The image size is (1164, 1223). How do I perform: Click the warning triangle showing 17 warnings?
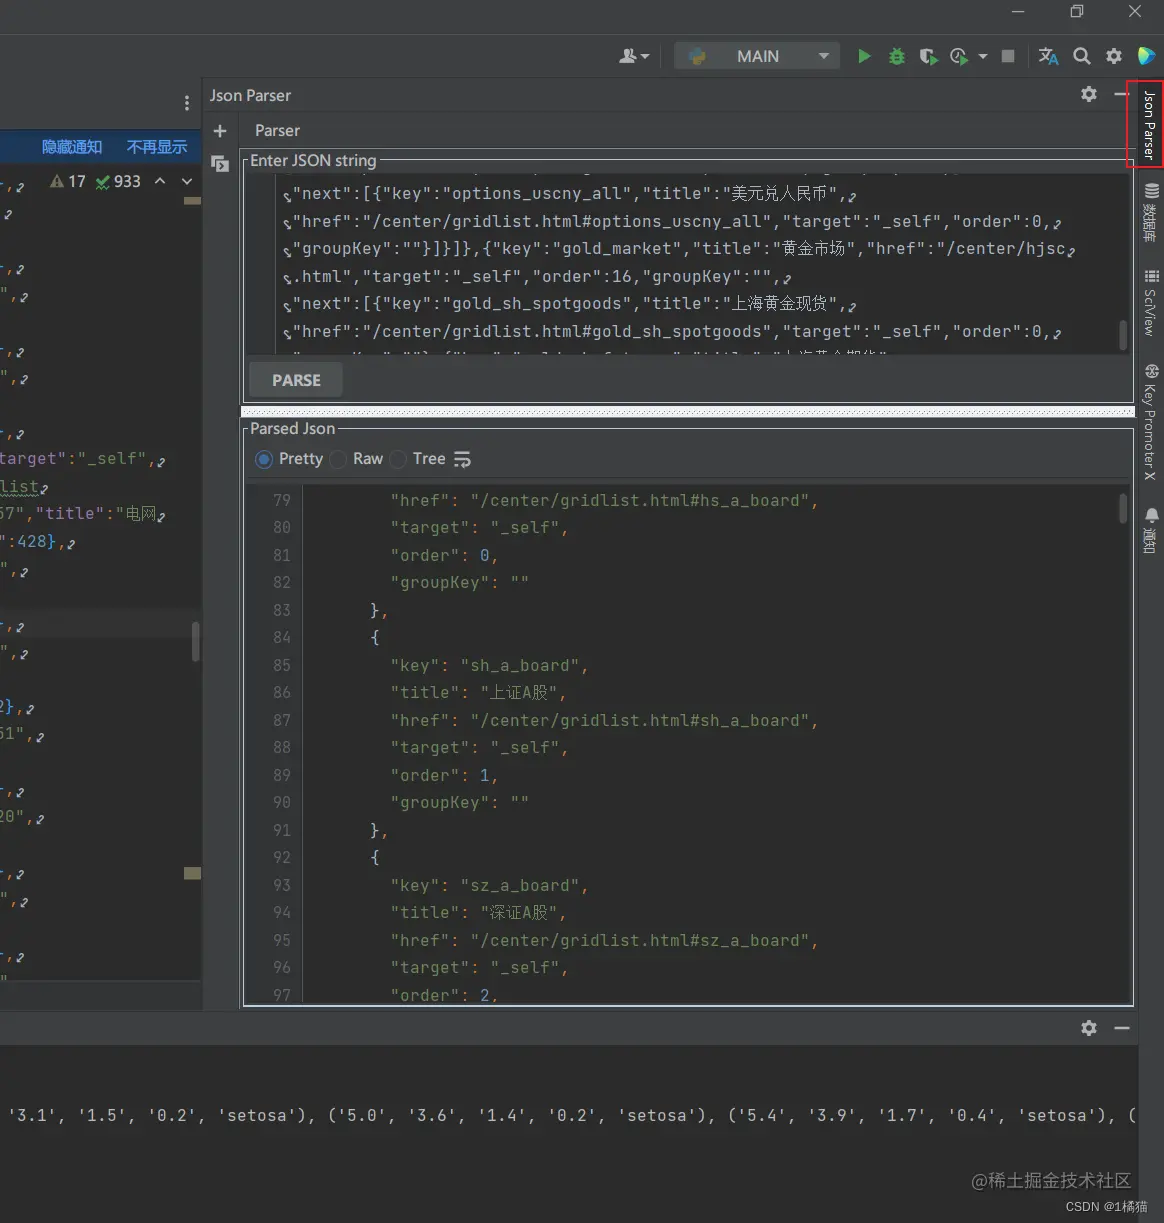[x=68, y=181]
